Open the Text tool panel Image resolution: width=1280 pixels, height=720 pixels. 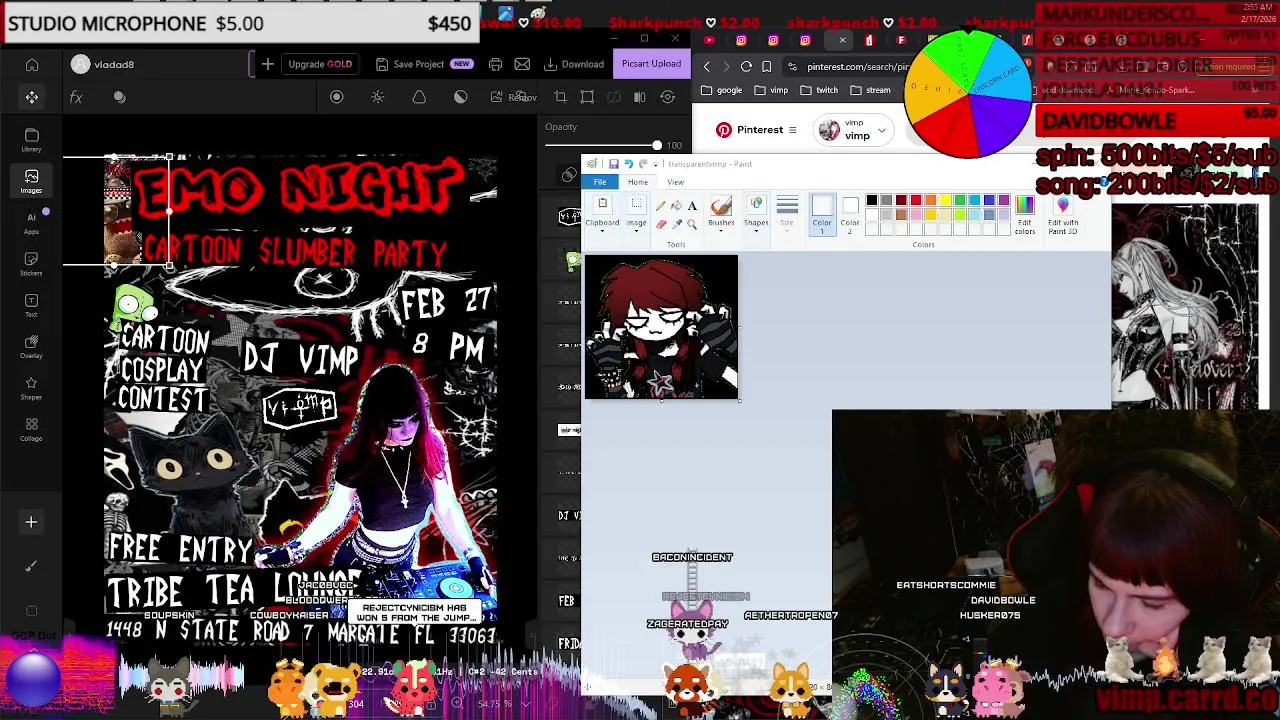pyautogui.click(x=31, y=305)
